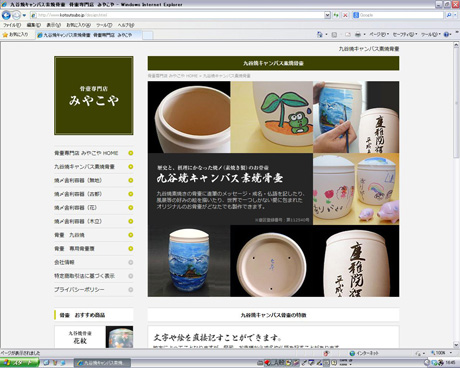Image resolution: width=460 pixels, height=368 pixels.
Task: Open the Feeds icon in command bar
Action: [x=334, y=34]
